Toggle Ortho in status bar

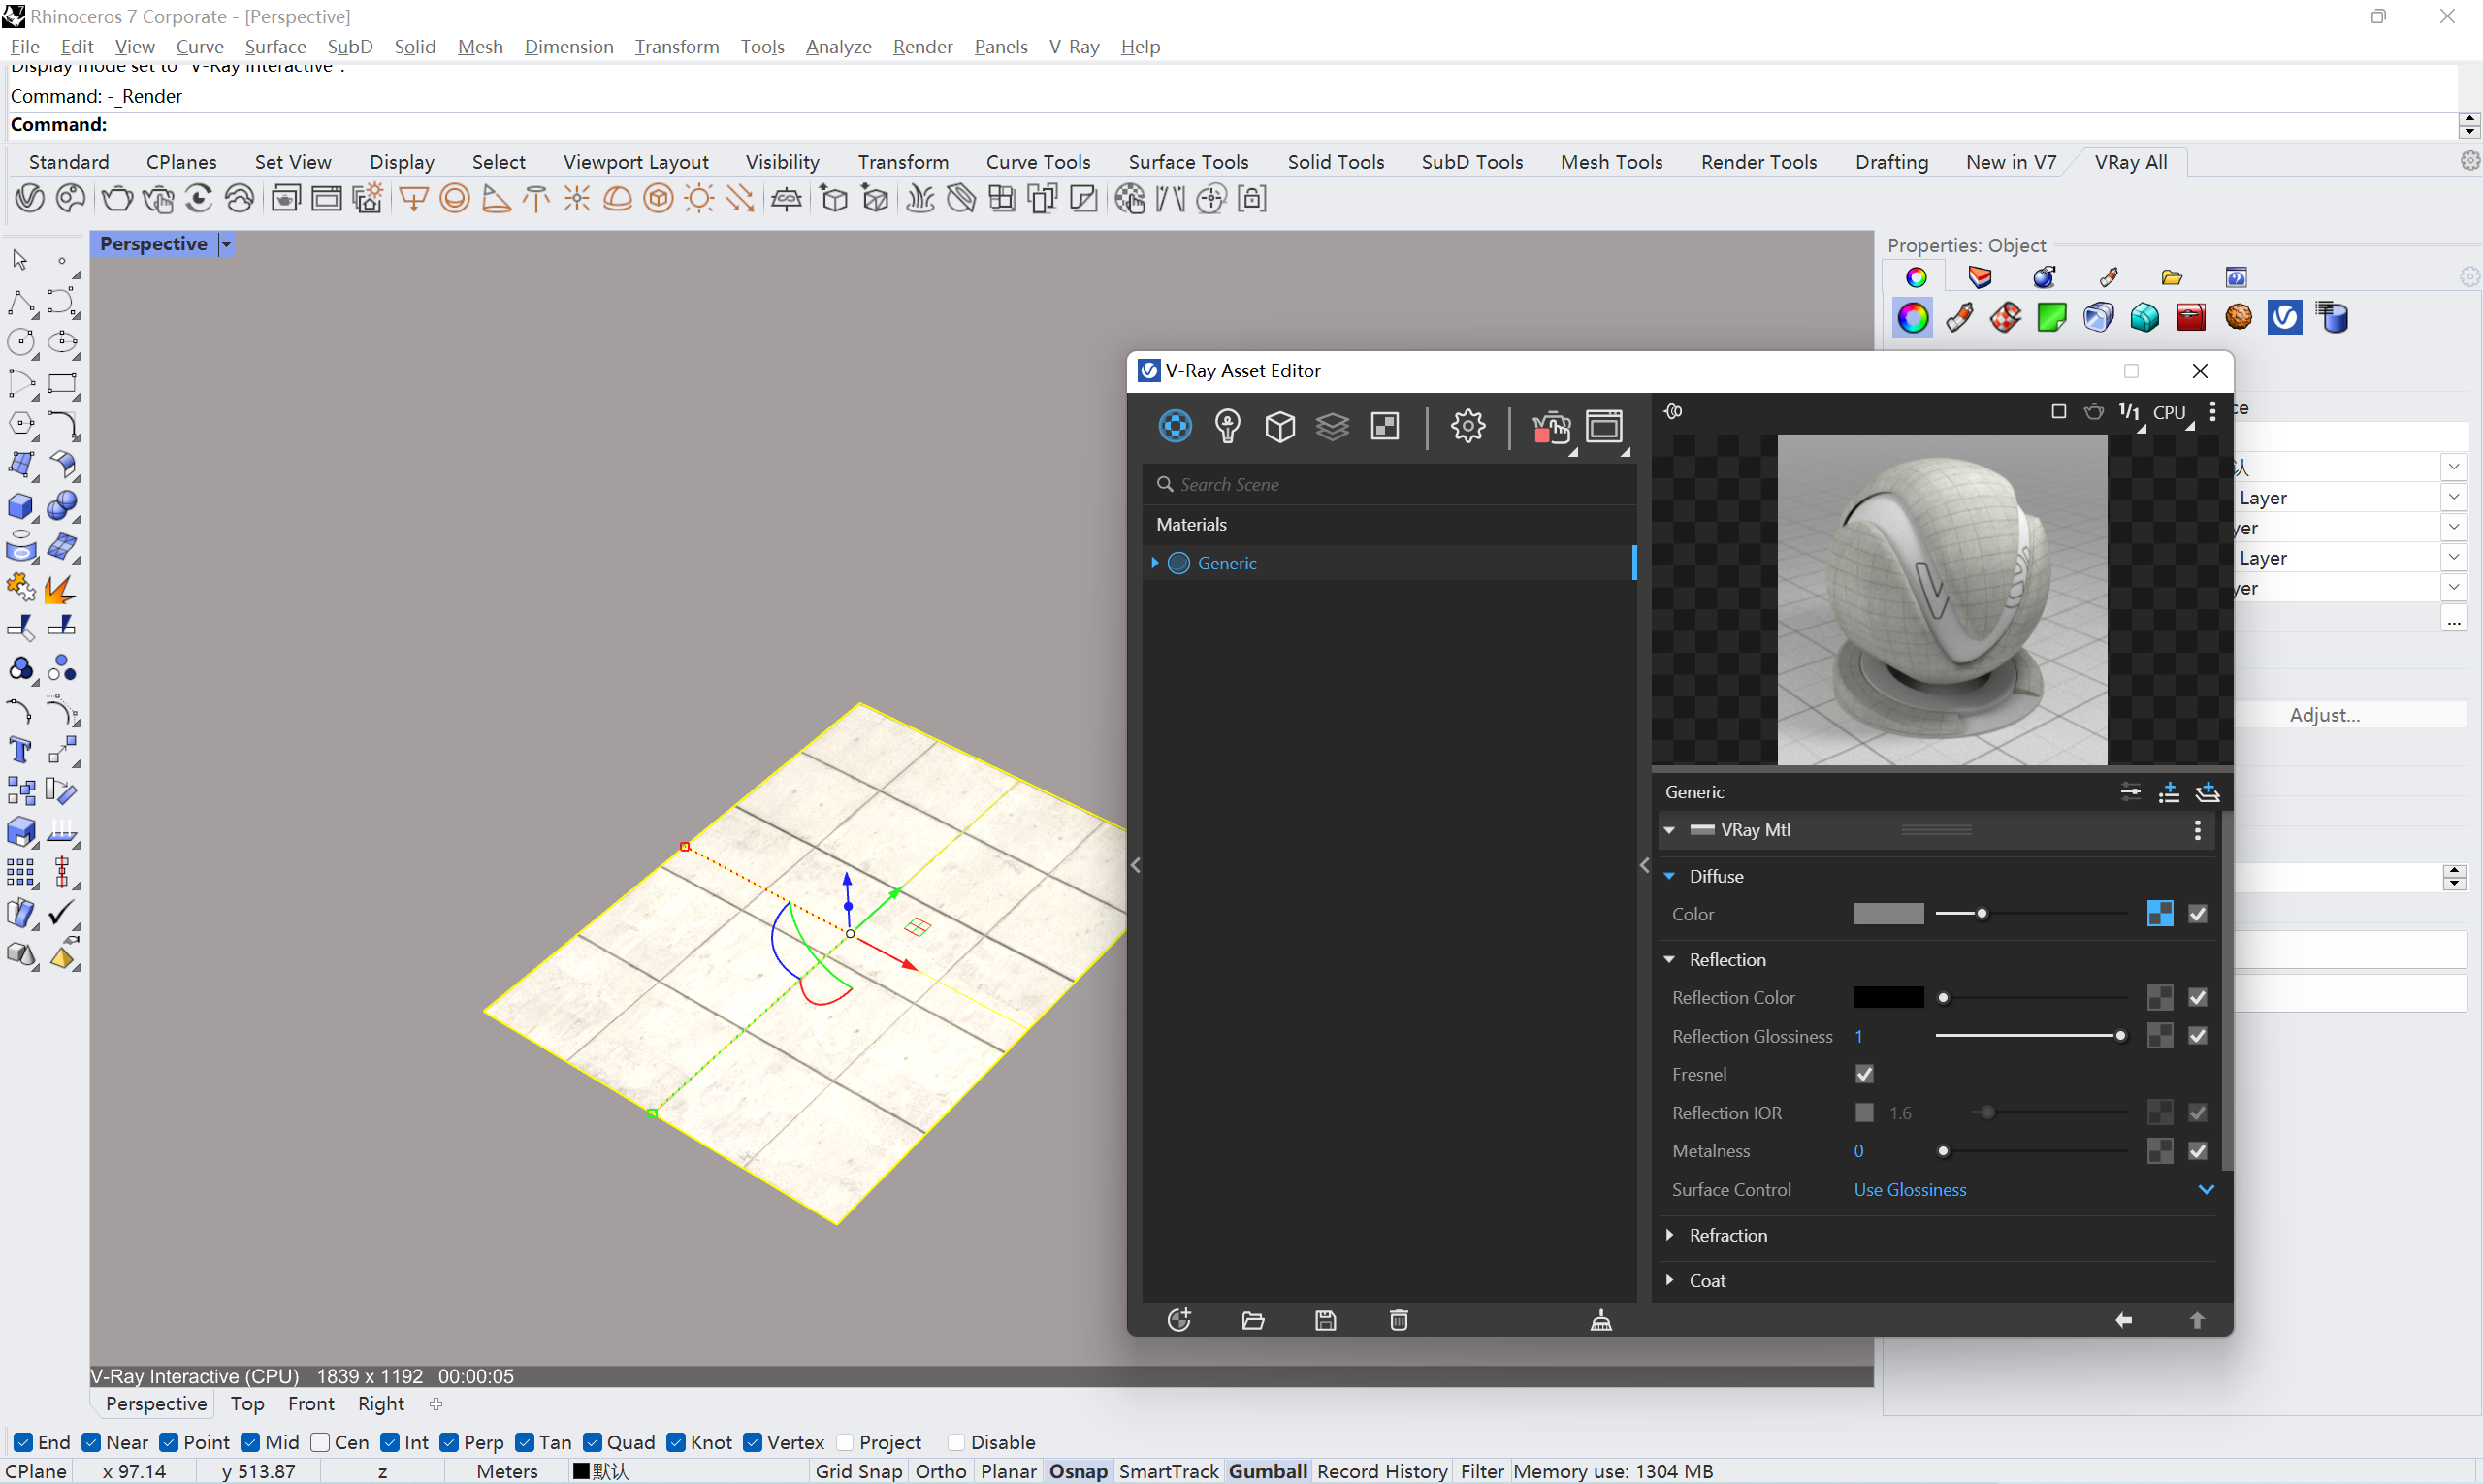pyautogui.click(x=940, y=1471)
